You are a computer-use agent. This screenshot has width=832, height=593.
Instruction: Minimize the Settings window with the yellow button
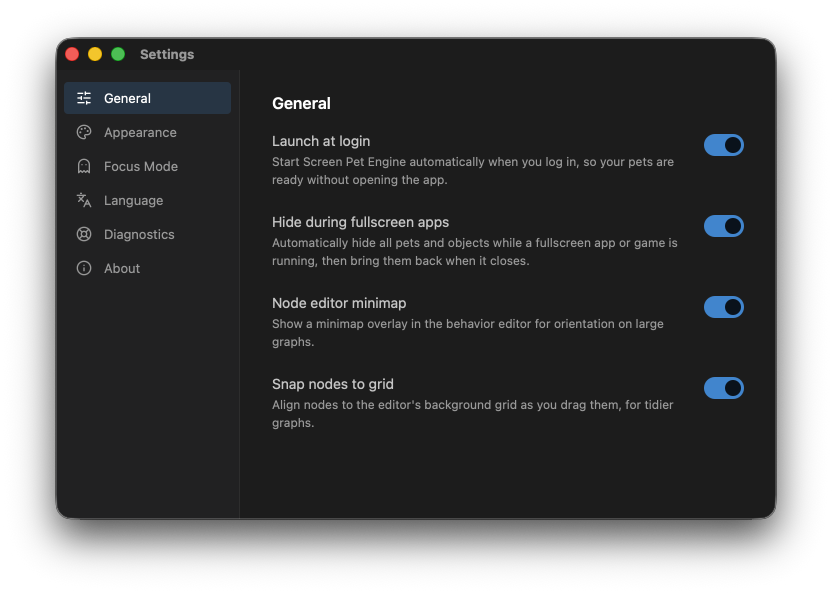tap(95, 54)
